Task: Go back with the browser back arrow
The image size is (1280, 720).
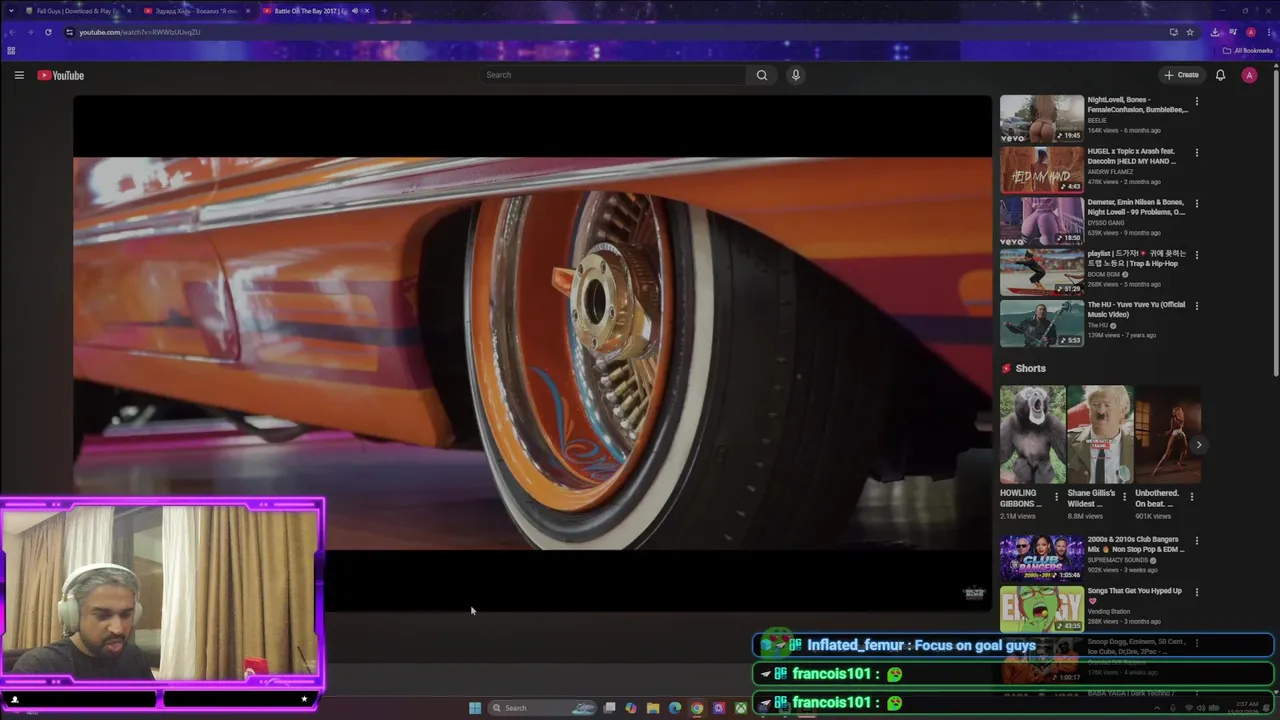Action: (x=12, y=32)
